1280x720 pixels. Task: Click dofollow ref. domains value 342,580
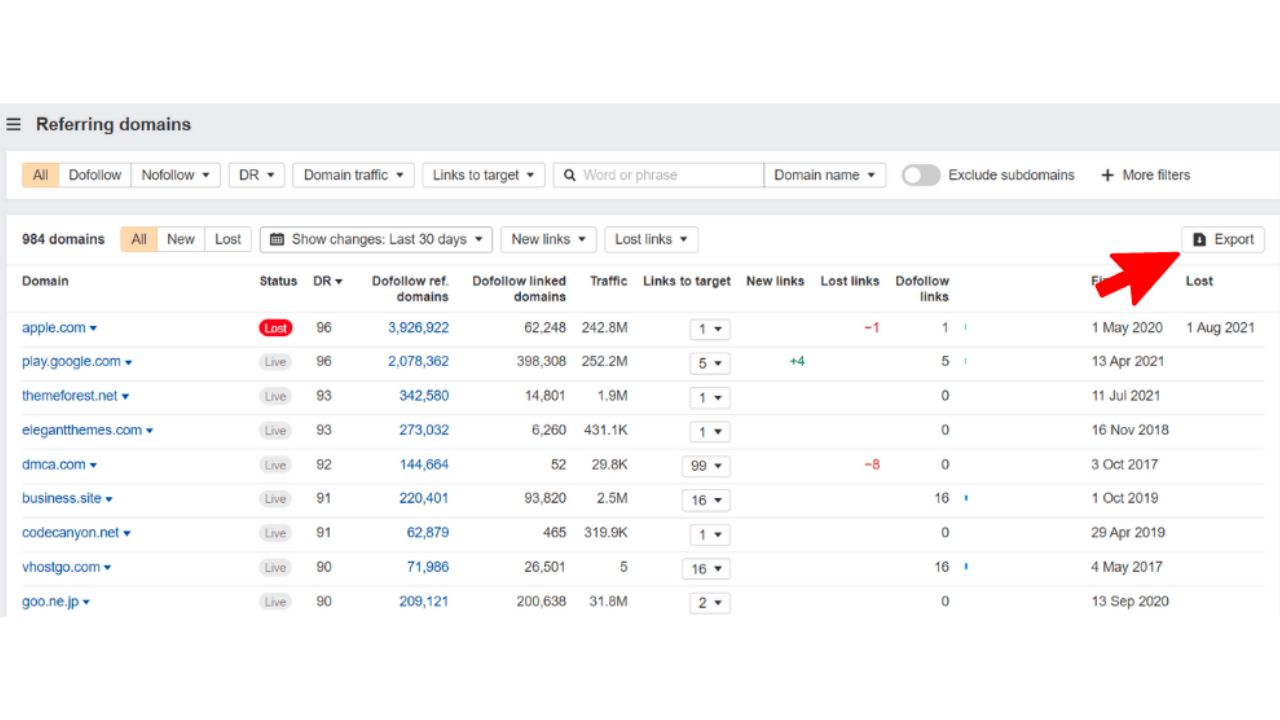(x=424, y=396)
